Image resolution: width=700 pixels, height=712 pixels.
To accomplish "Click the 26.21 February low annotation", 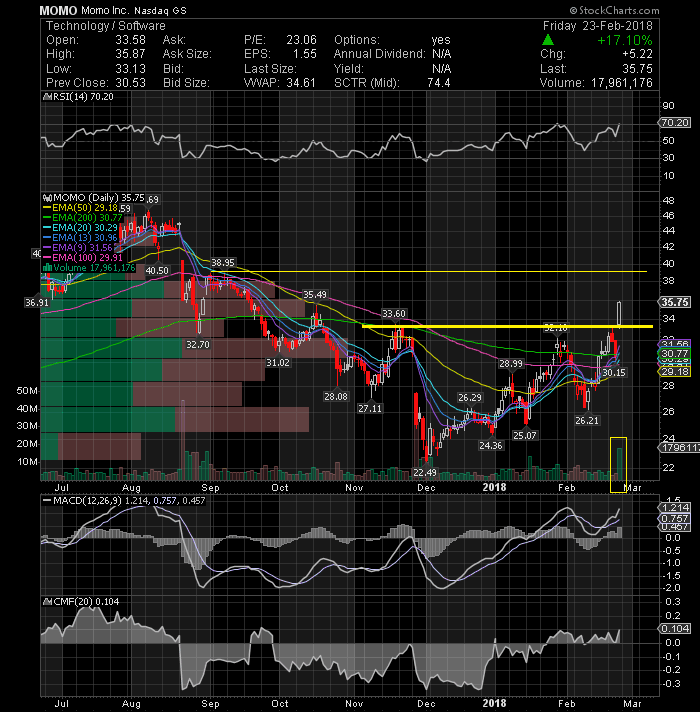I will [x=587, y=421].
